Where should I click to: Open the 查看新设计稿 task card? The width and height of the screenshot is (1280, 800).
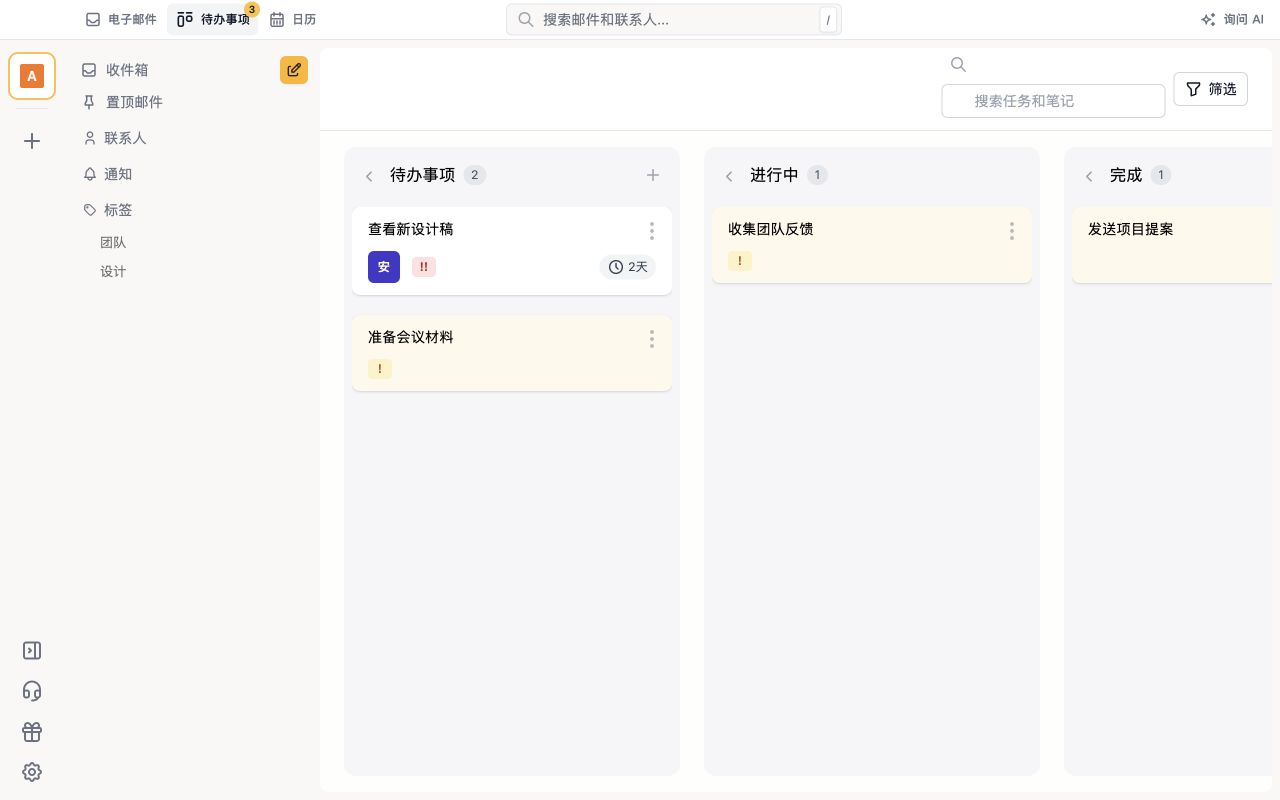pyautogui.click(x=512, y=251)
